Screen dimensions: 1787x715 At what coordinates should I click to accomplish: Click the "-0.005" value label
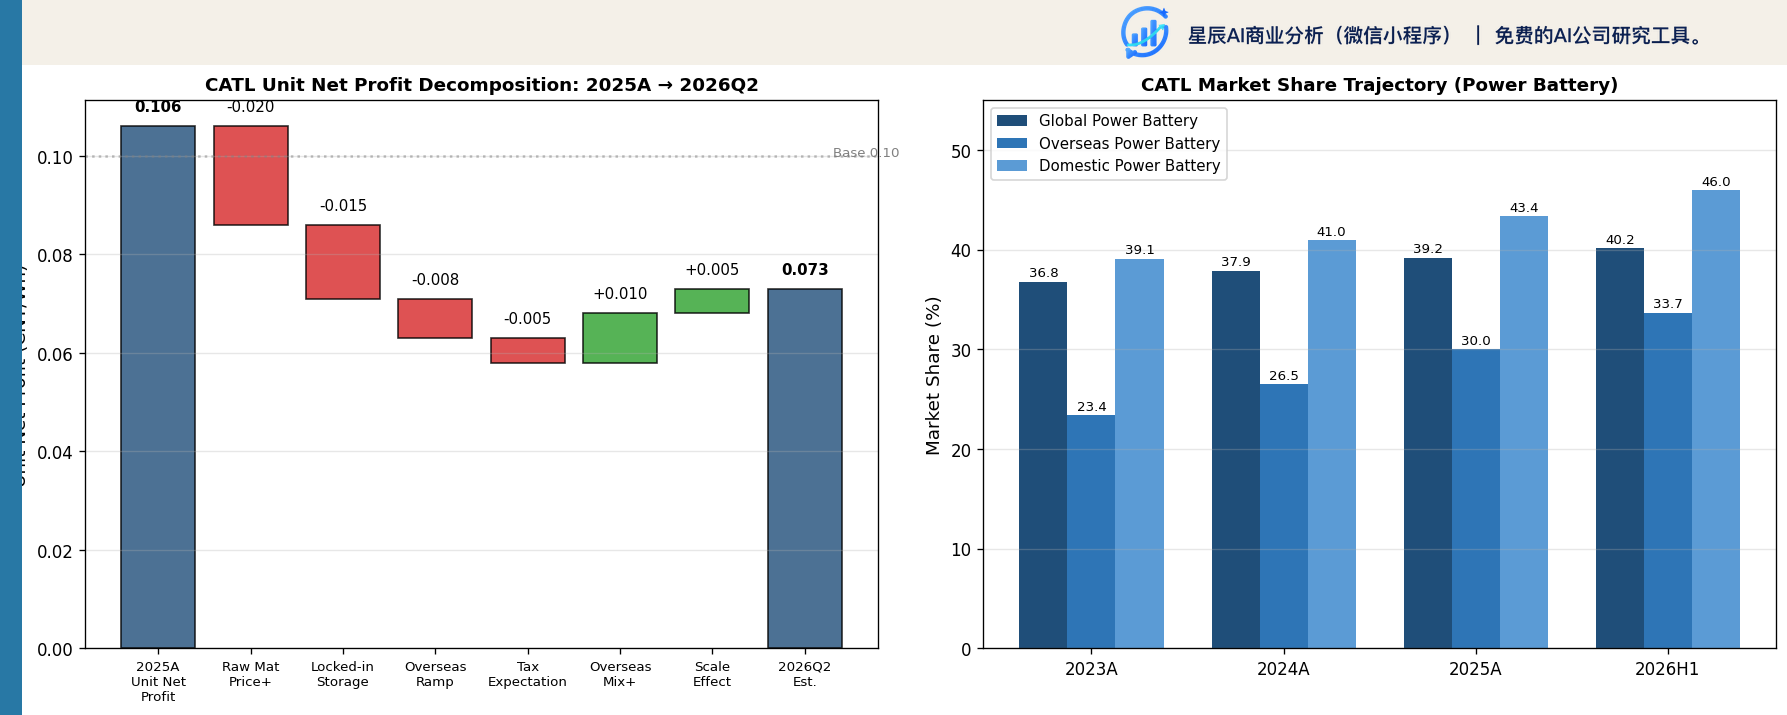click(x=527, y=319)
